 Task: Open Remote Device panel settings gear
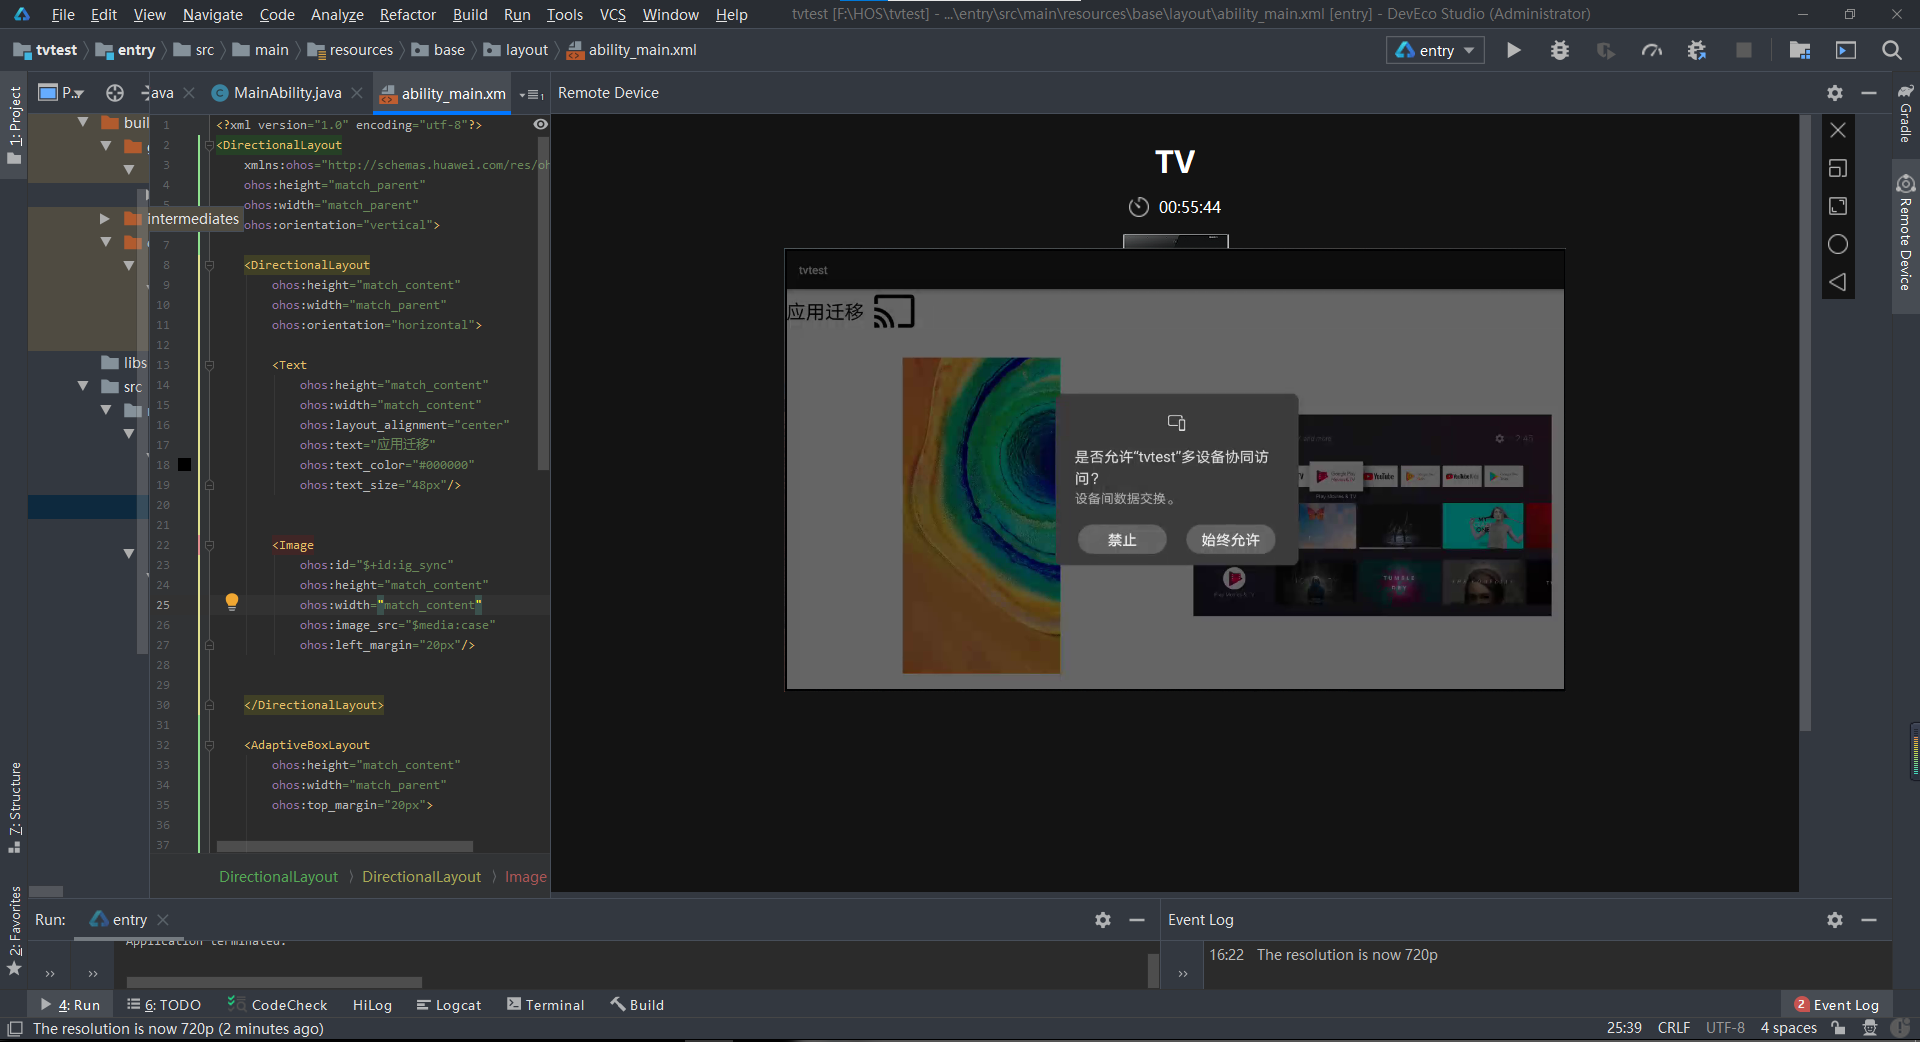pos(1835,93)
